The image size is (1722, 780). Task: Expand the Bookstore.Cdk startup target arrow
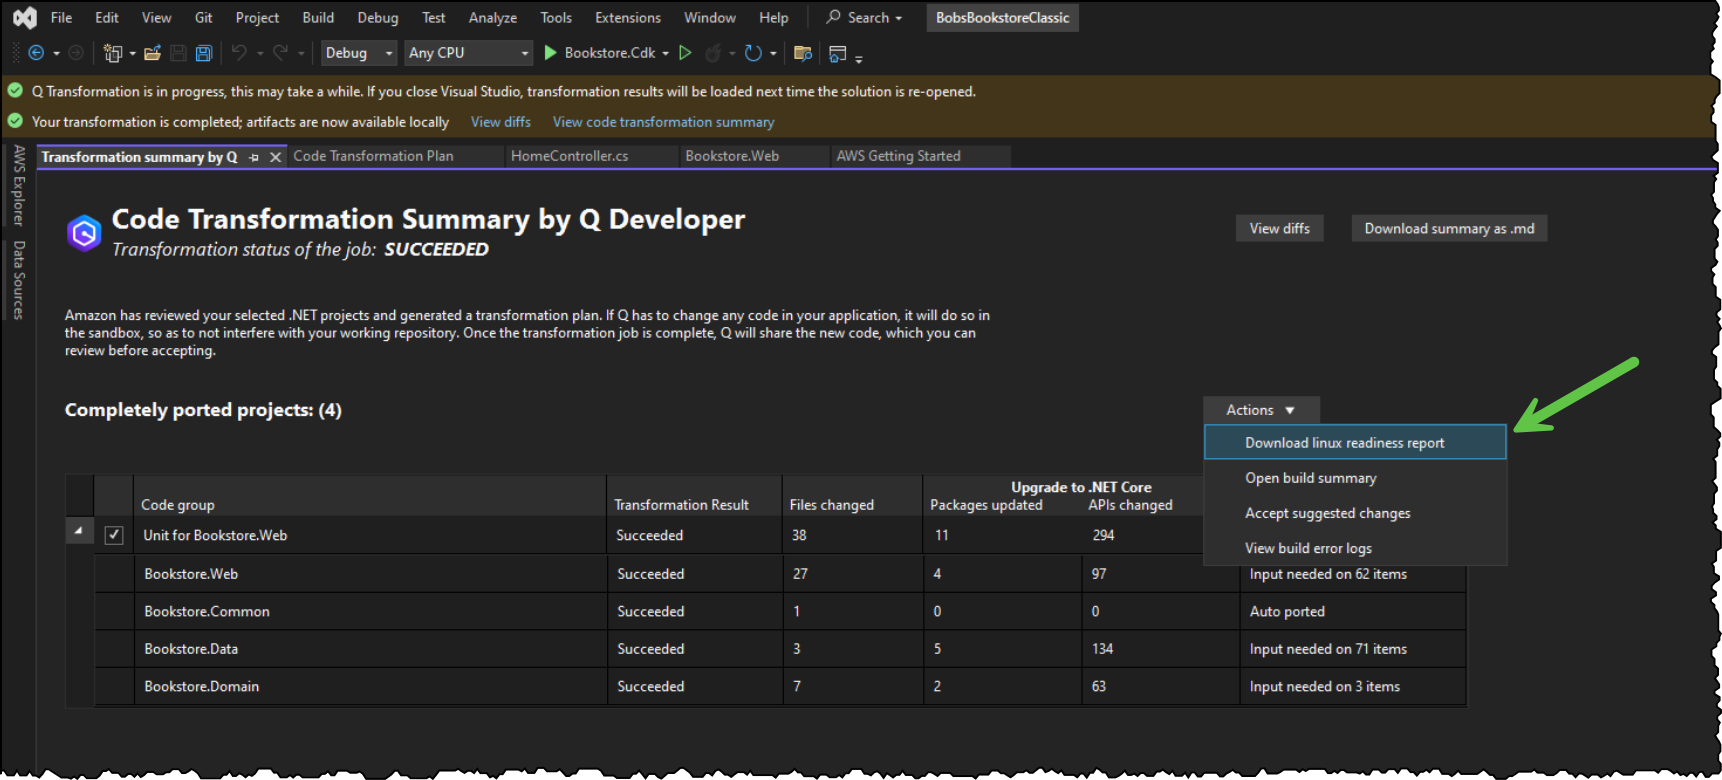[665, 53]
